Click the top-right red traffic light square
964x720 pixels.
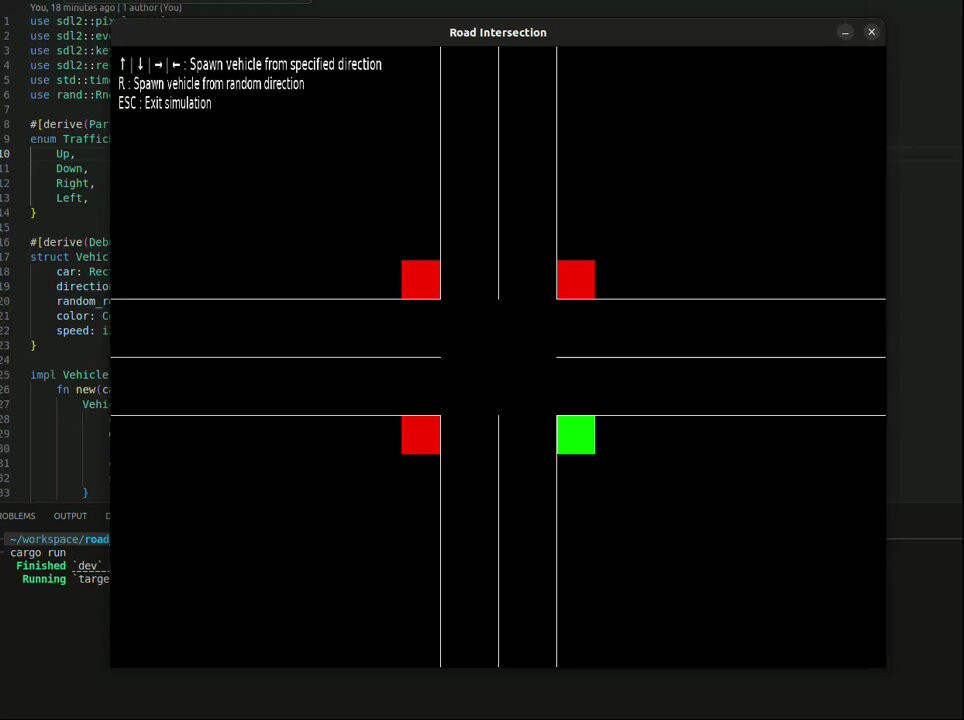click(x=576, y=280)
